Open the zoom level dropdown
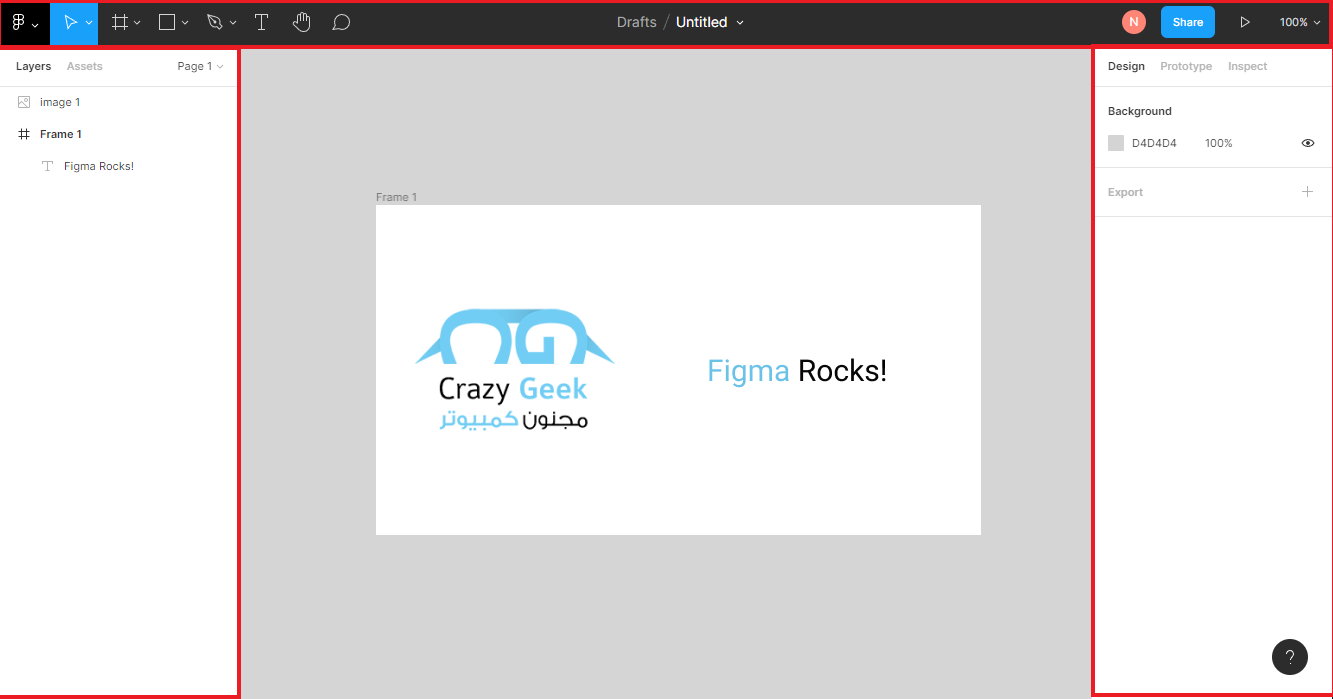Image resolution: width=1333 pixels, height=699 pixels. click(1299, 21)
